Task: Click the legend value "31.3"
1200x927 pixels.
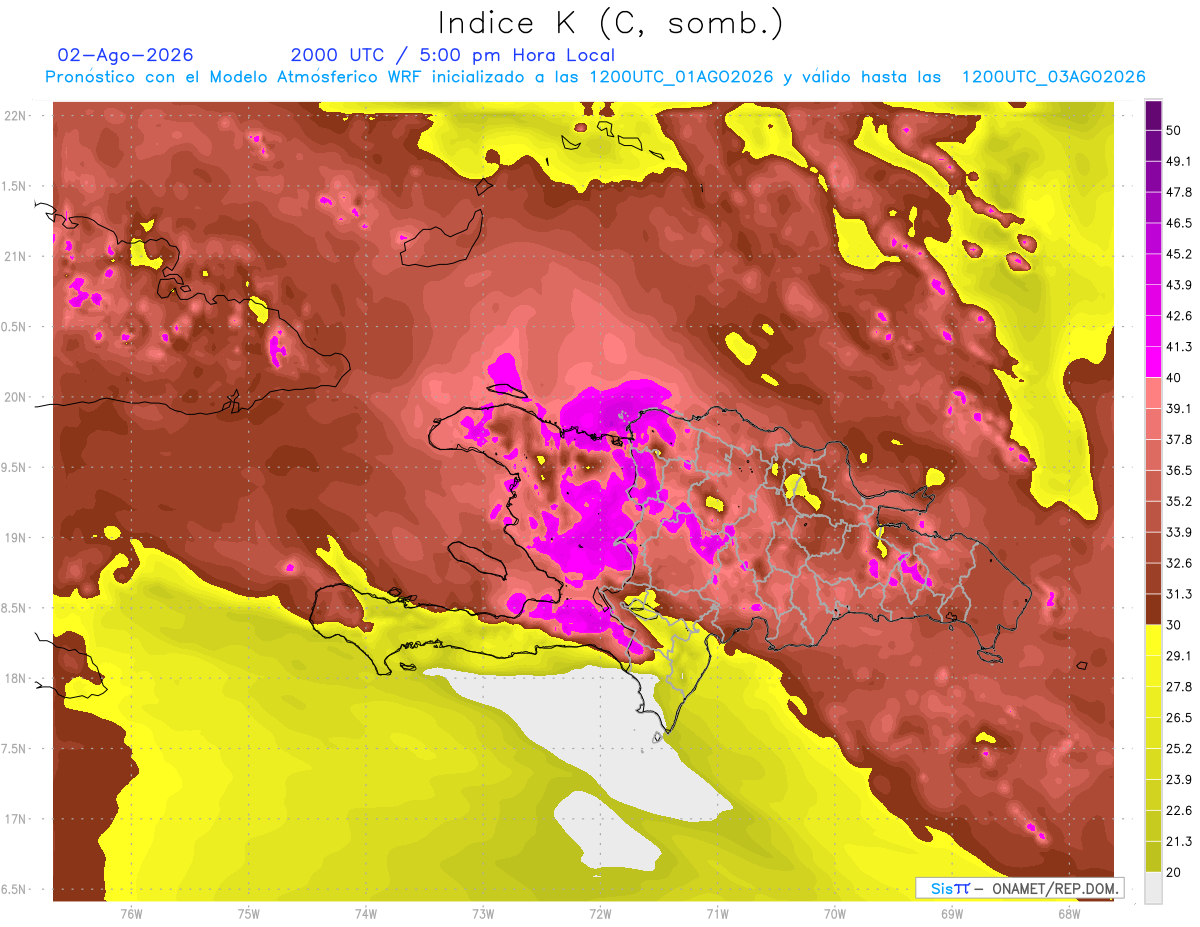Action: 1179,594
